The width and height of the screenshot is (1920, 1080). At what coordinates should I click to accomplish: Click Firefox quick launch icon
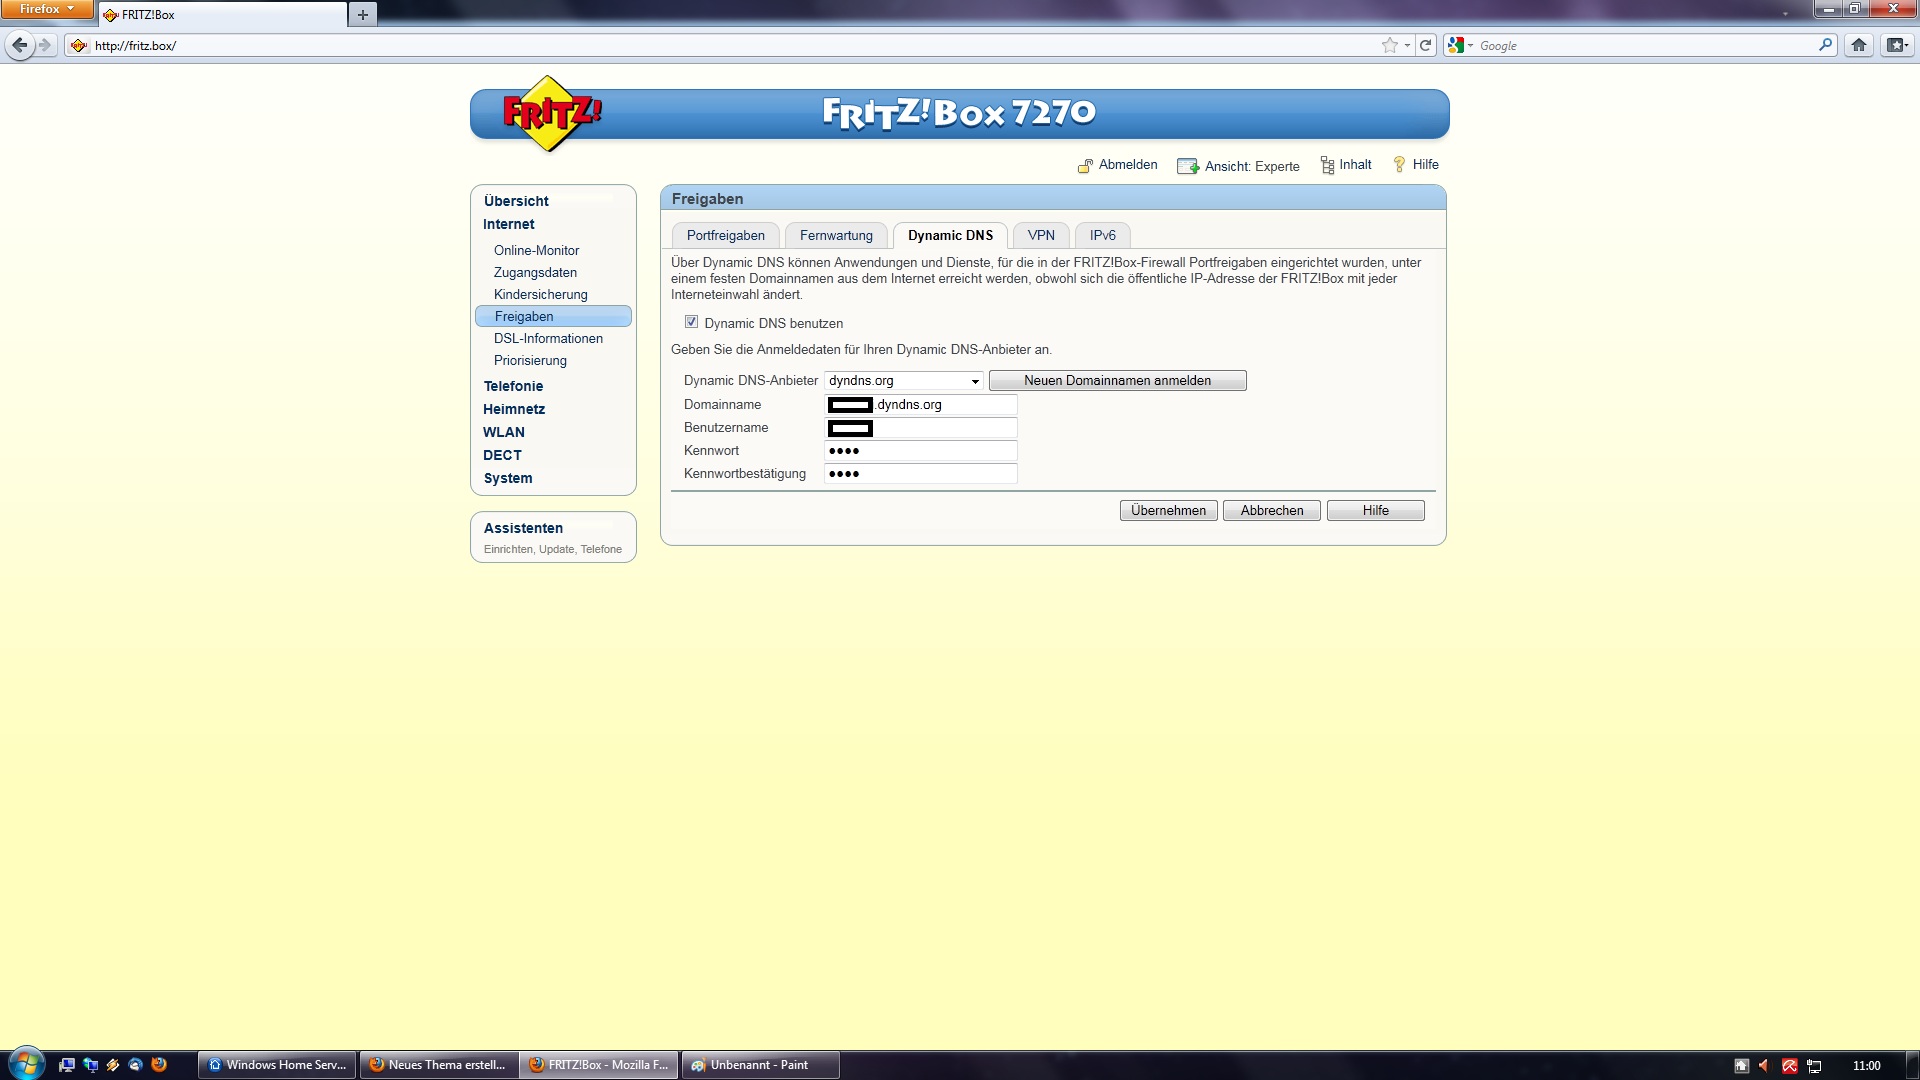[x=159, y=1065]
